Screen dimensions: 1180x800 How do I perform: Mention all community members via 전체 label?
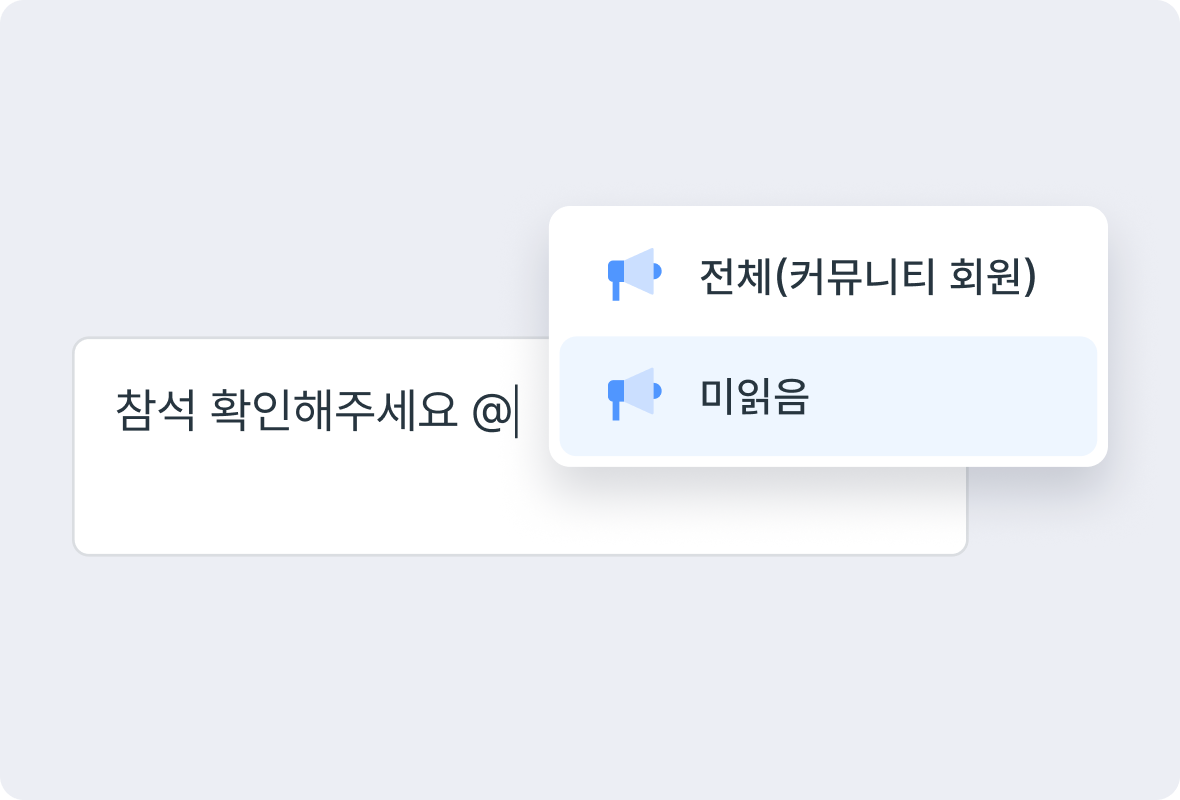point(868,276)
